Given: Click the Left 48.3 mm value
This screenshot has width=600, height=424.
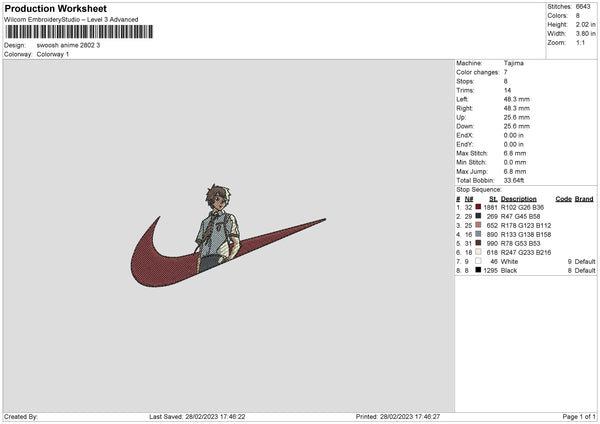Looking at the screenshot, I should click(x=517, y=99).
